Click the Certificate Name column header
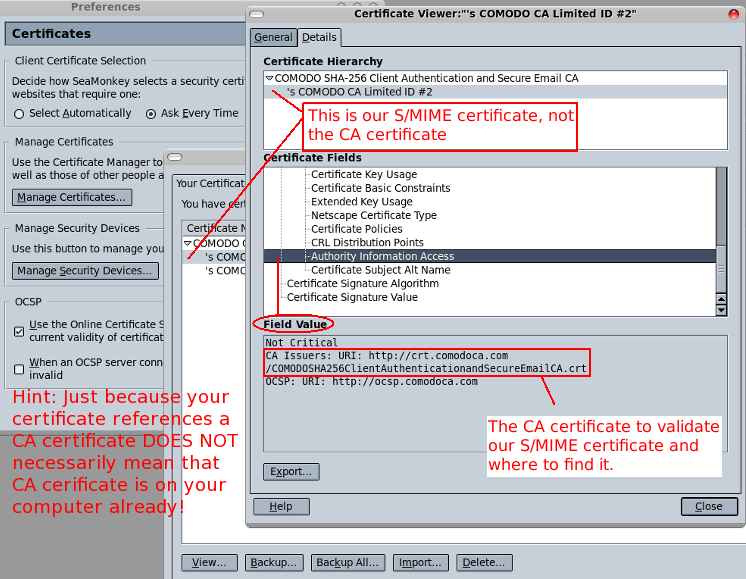 (x=214, y=228)
